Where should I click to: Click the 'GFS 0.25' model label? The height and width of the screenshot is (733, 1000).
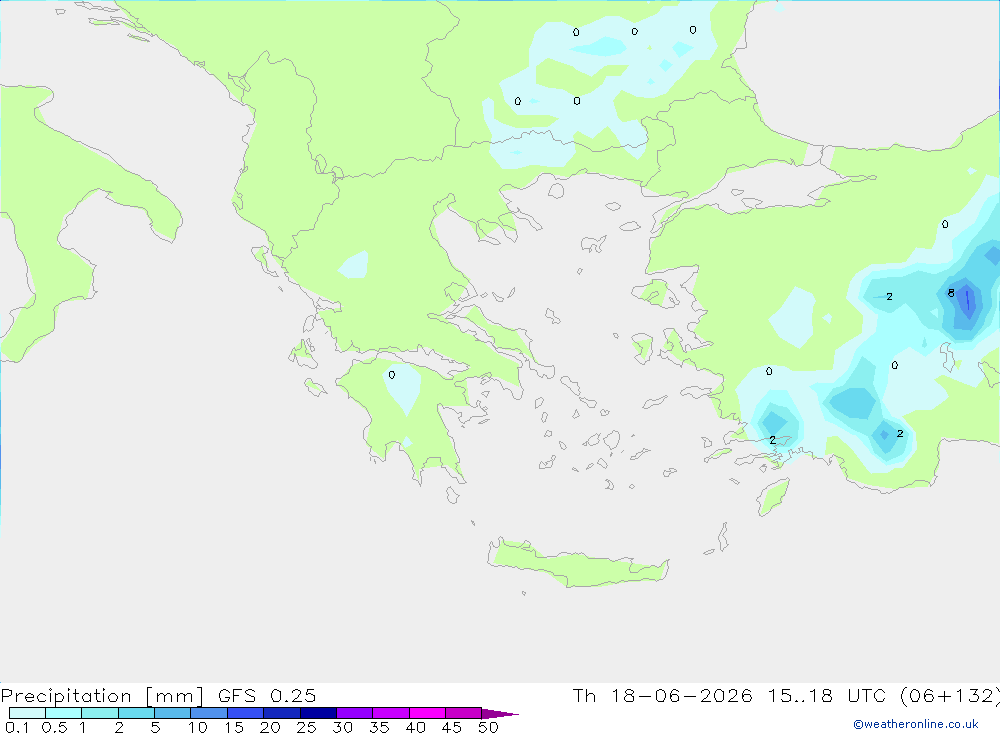pos(267,695)
